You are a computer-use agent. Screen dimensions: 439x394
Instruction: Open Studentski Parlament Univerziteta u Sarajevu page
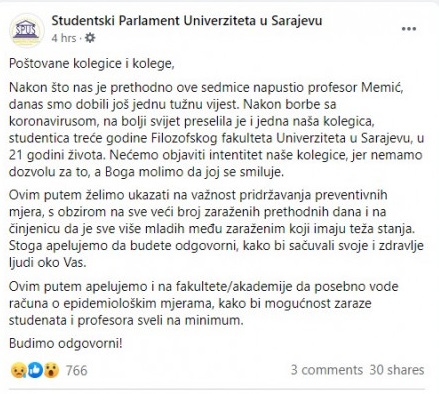click(187, 21)
